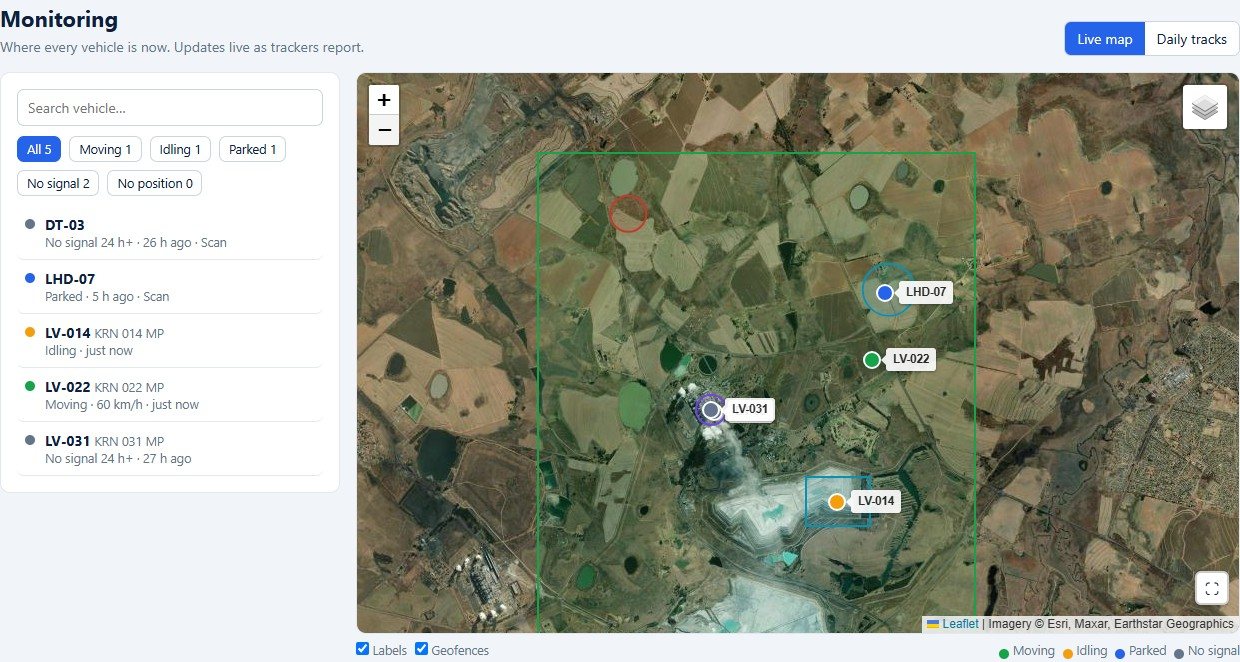Filter vehicles by Moving 1

click(x=106, y=149)
